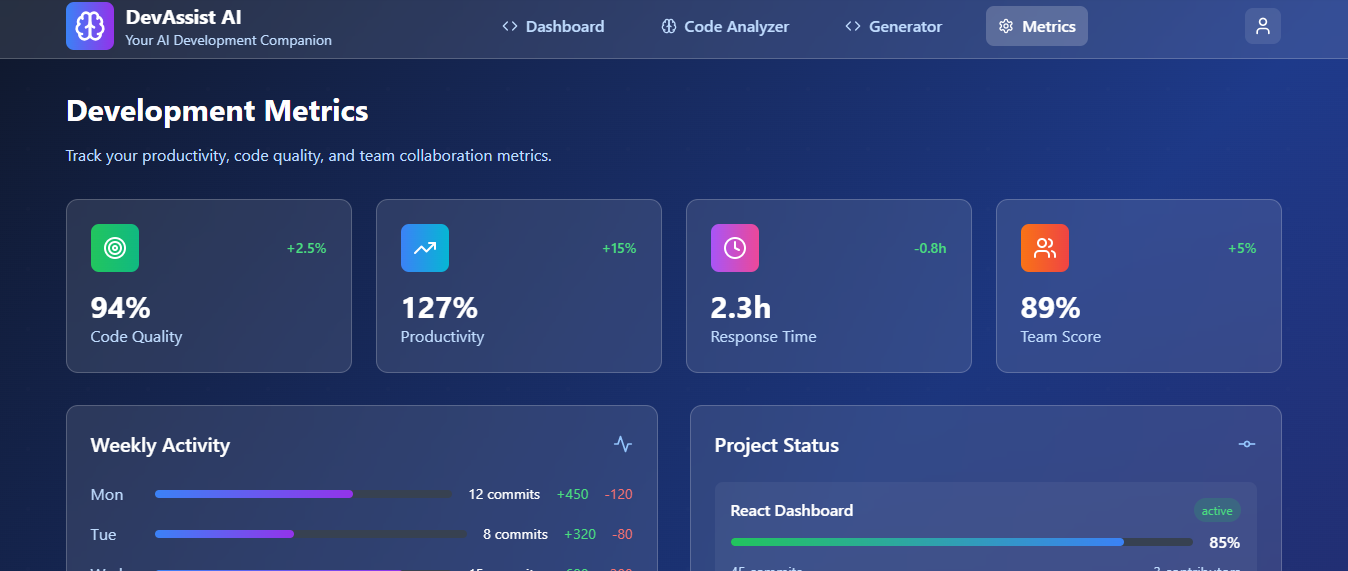The width and height of the screenshot is (1348, 571).
Task: Click the Development Metrics page heading
Action: click(217, 111)
